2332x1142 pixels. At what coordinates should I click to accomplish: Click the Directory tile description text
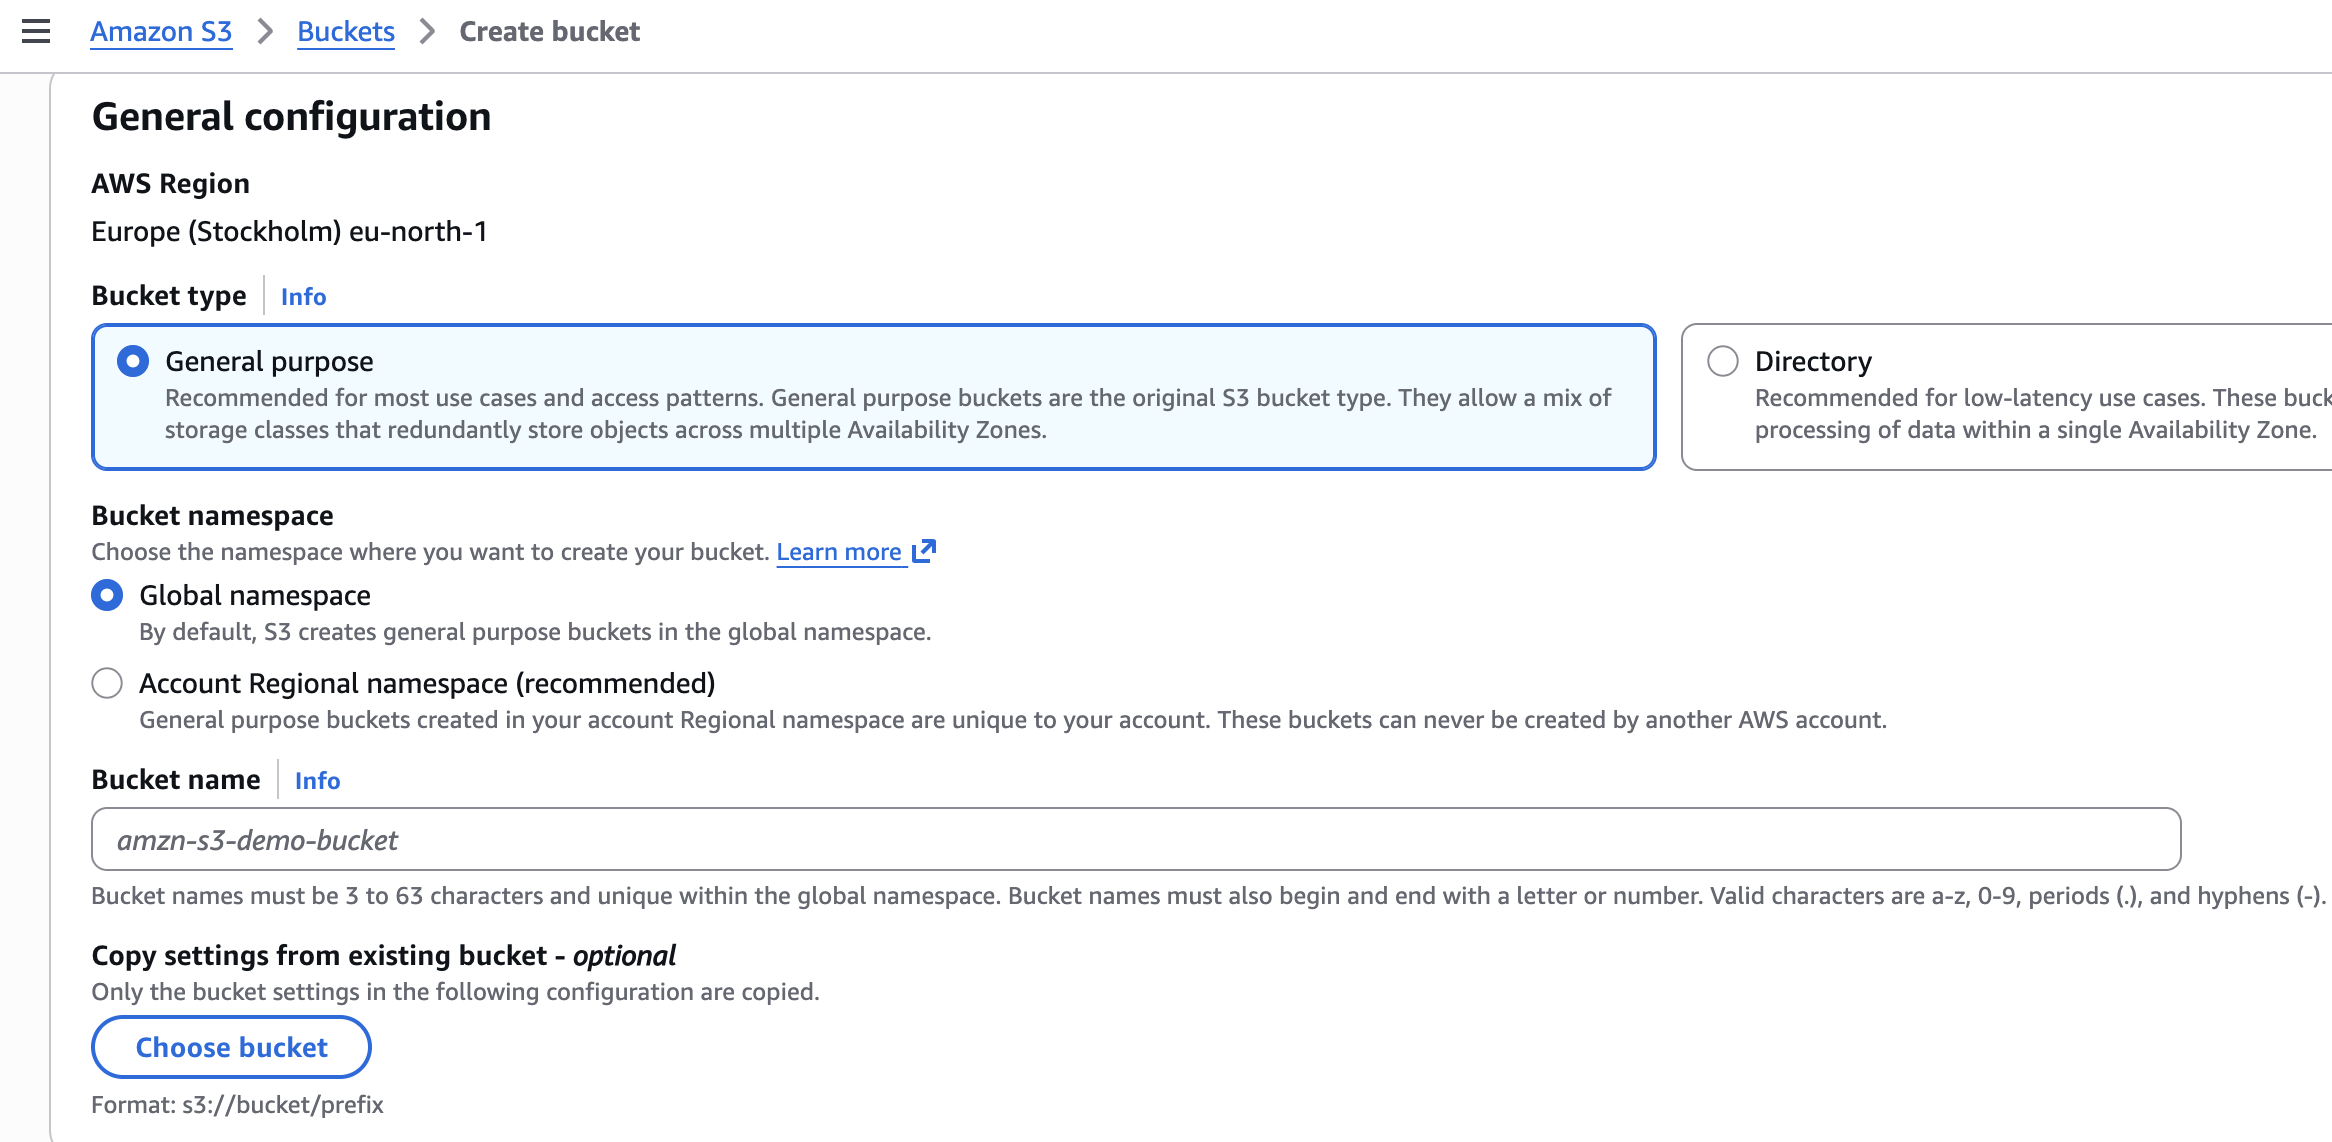click(x=2035, y=414)
